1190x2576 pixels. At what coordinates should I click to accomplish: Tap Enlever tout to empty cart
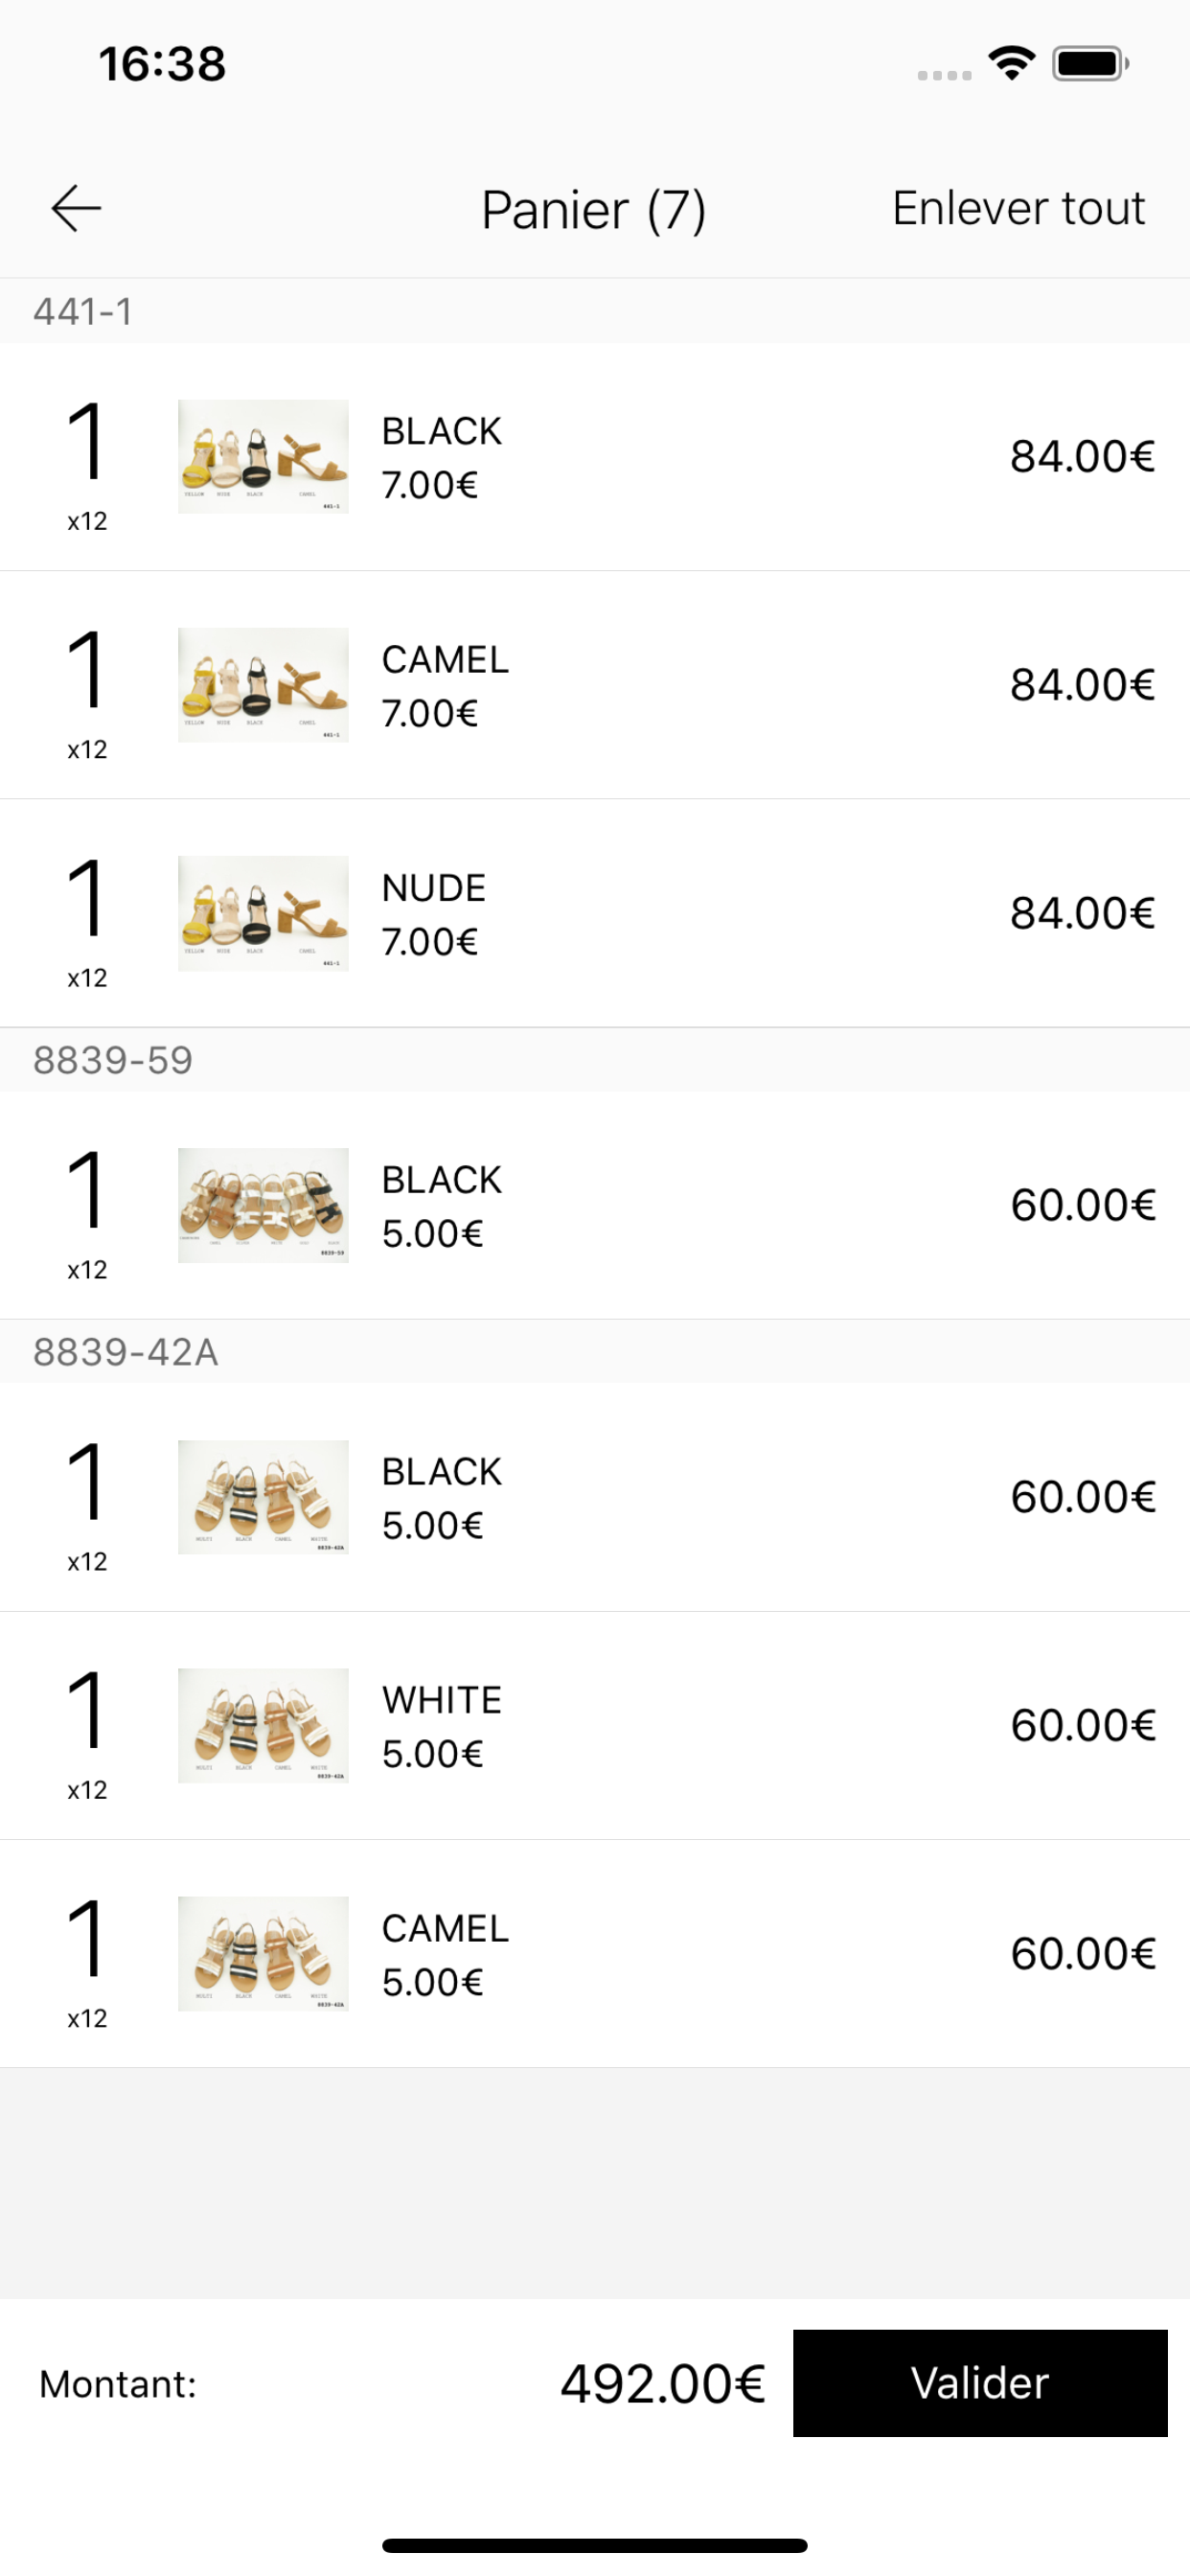click(x=1018, y=208)
